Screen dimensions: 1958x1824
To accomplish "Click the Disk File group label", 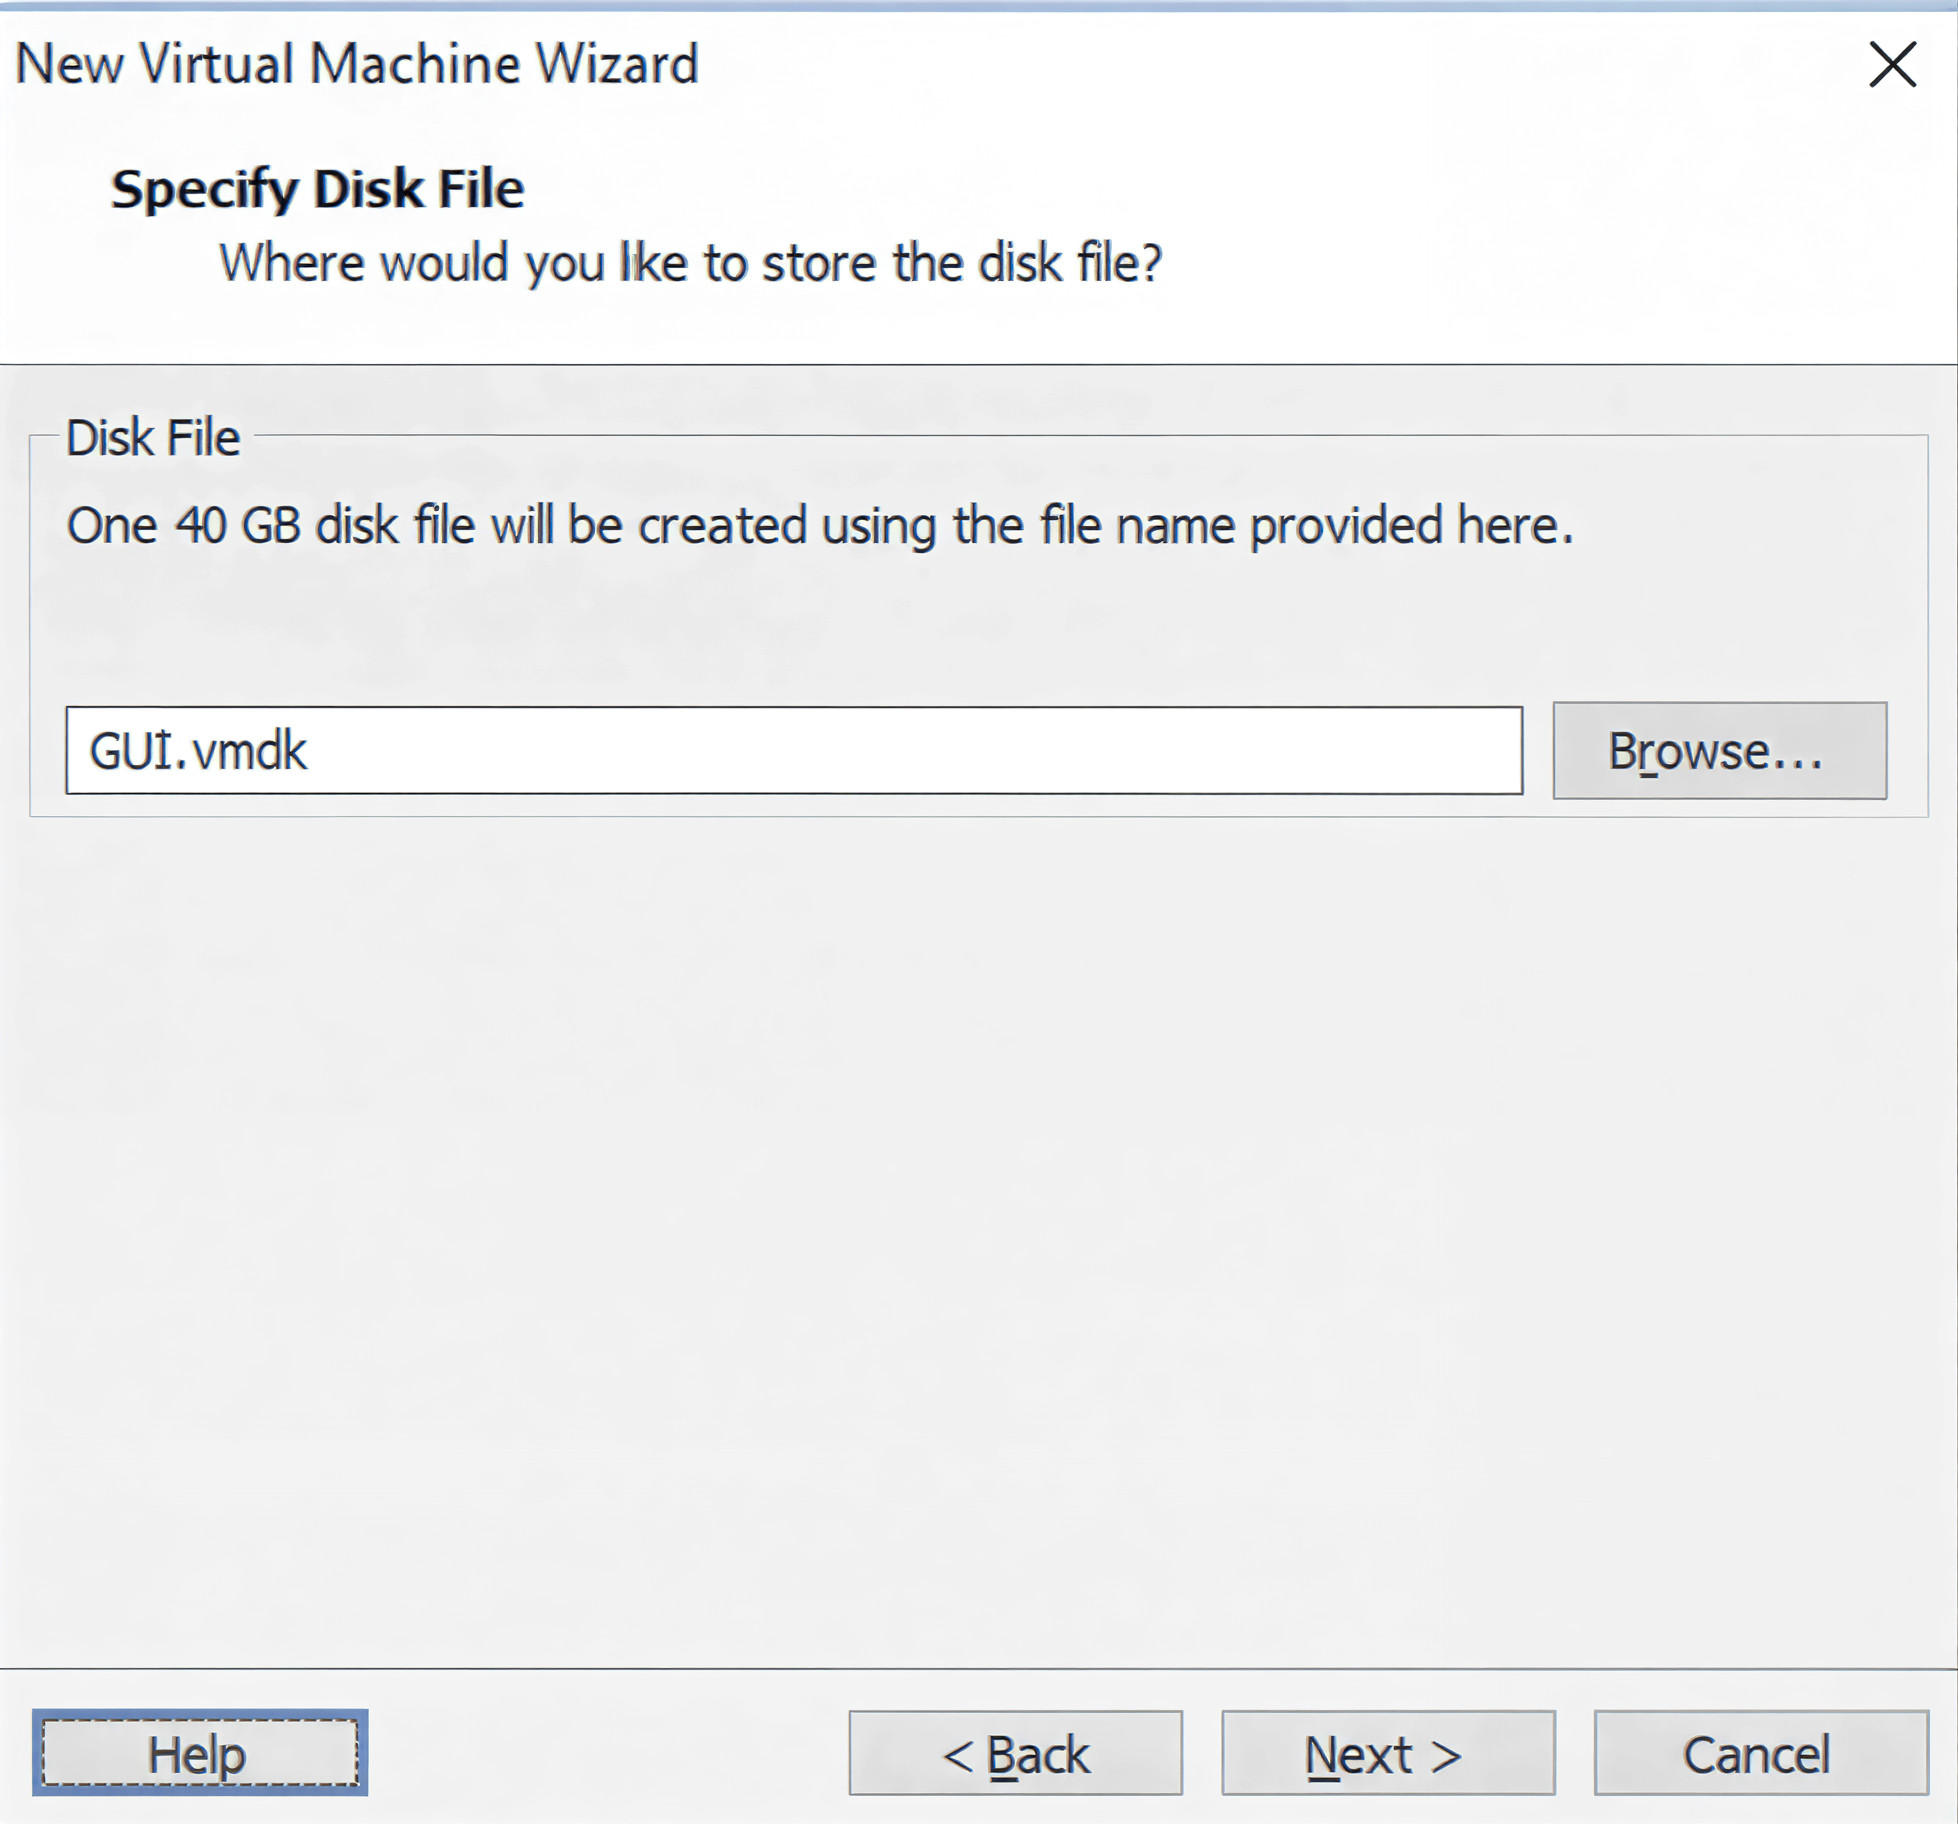I will click(x=153, y=438).
